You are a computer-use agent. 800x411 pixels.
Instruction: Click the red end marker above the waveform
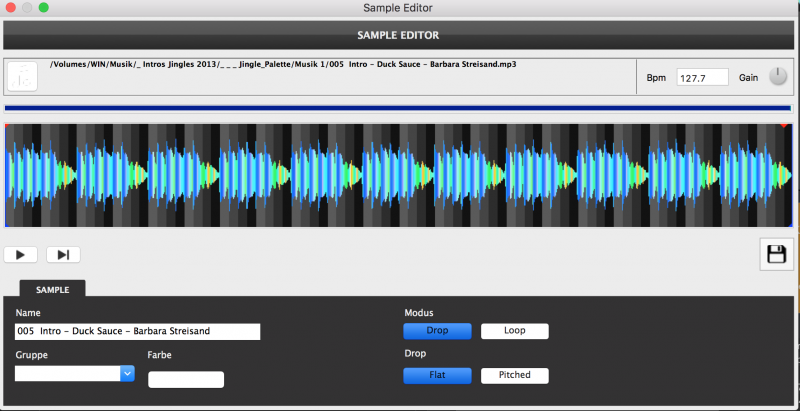click(783, 126)
